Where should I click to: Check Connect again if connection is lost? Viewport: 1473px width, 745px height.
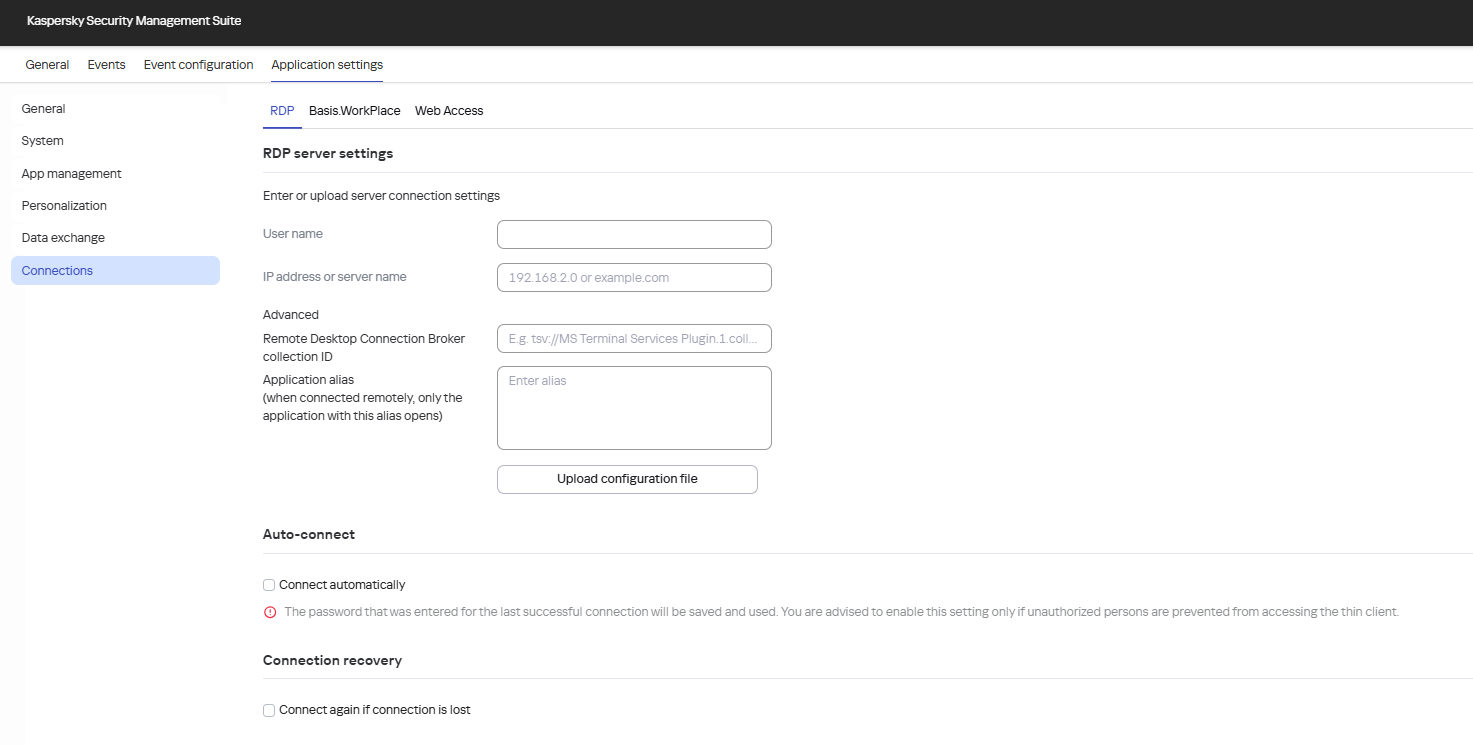(268, 709)
